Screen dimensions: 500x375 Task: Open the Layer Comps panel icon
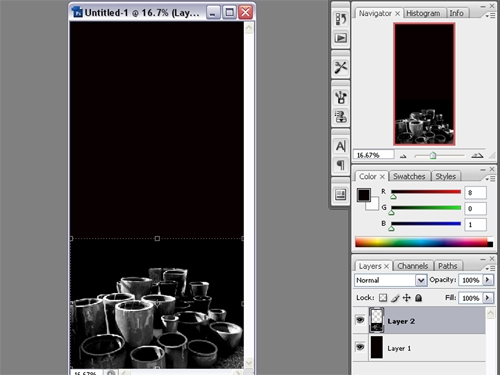click(340, 194)
